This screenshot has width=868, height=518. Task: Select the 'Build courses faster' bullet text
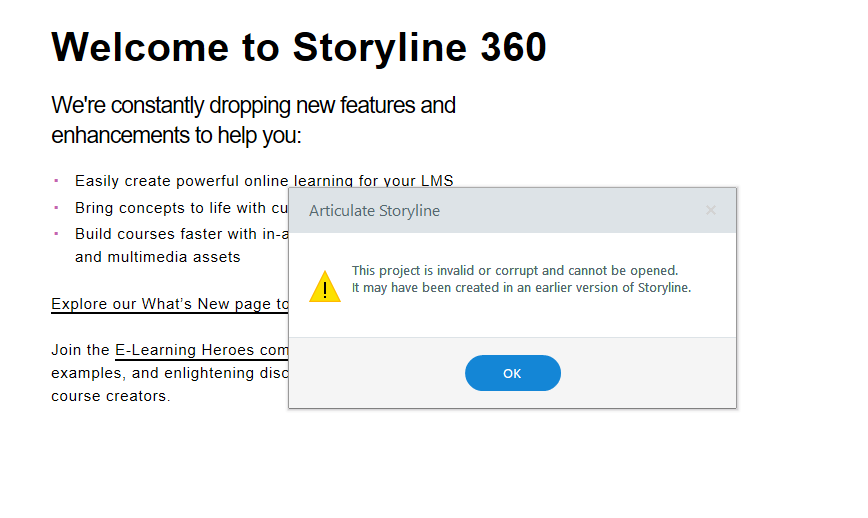click(x=182, y=234)
